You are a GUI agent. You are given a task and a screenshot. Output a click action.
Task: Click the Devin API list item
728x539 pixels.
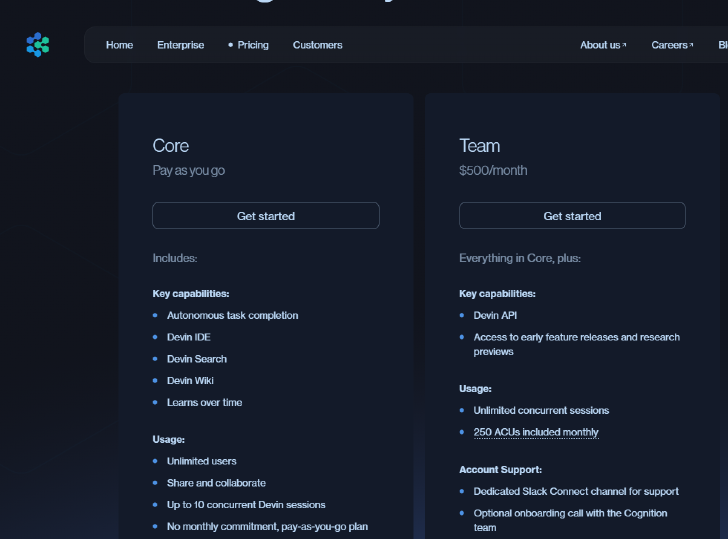pyautogui.click(x=495, y=315)
